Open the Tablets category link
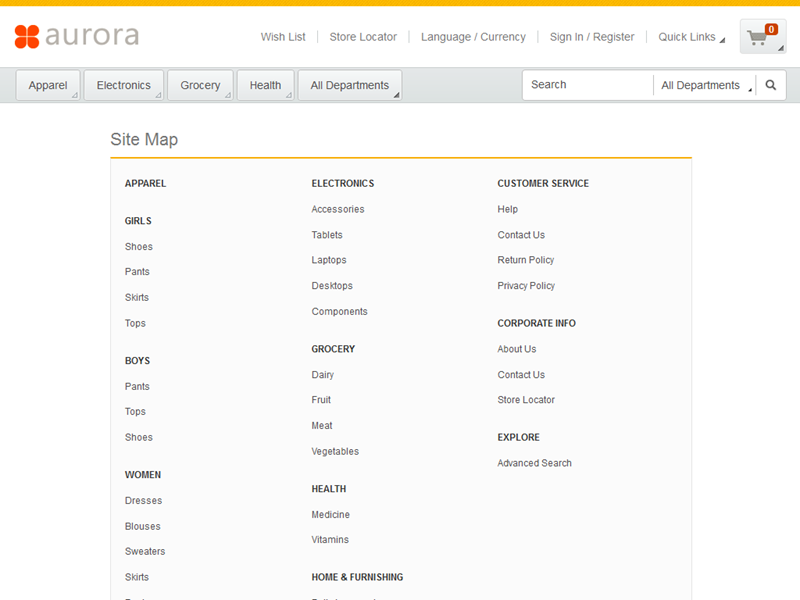The image size is (800, 600). [327, 235]
